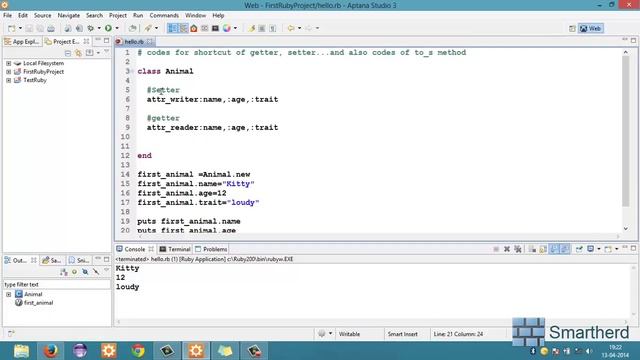Toggle the first highlighted editor toolbar button
This screenshot has height=360, width=640.
click(x=173, y=28)
